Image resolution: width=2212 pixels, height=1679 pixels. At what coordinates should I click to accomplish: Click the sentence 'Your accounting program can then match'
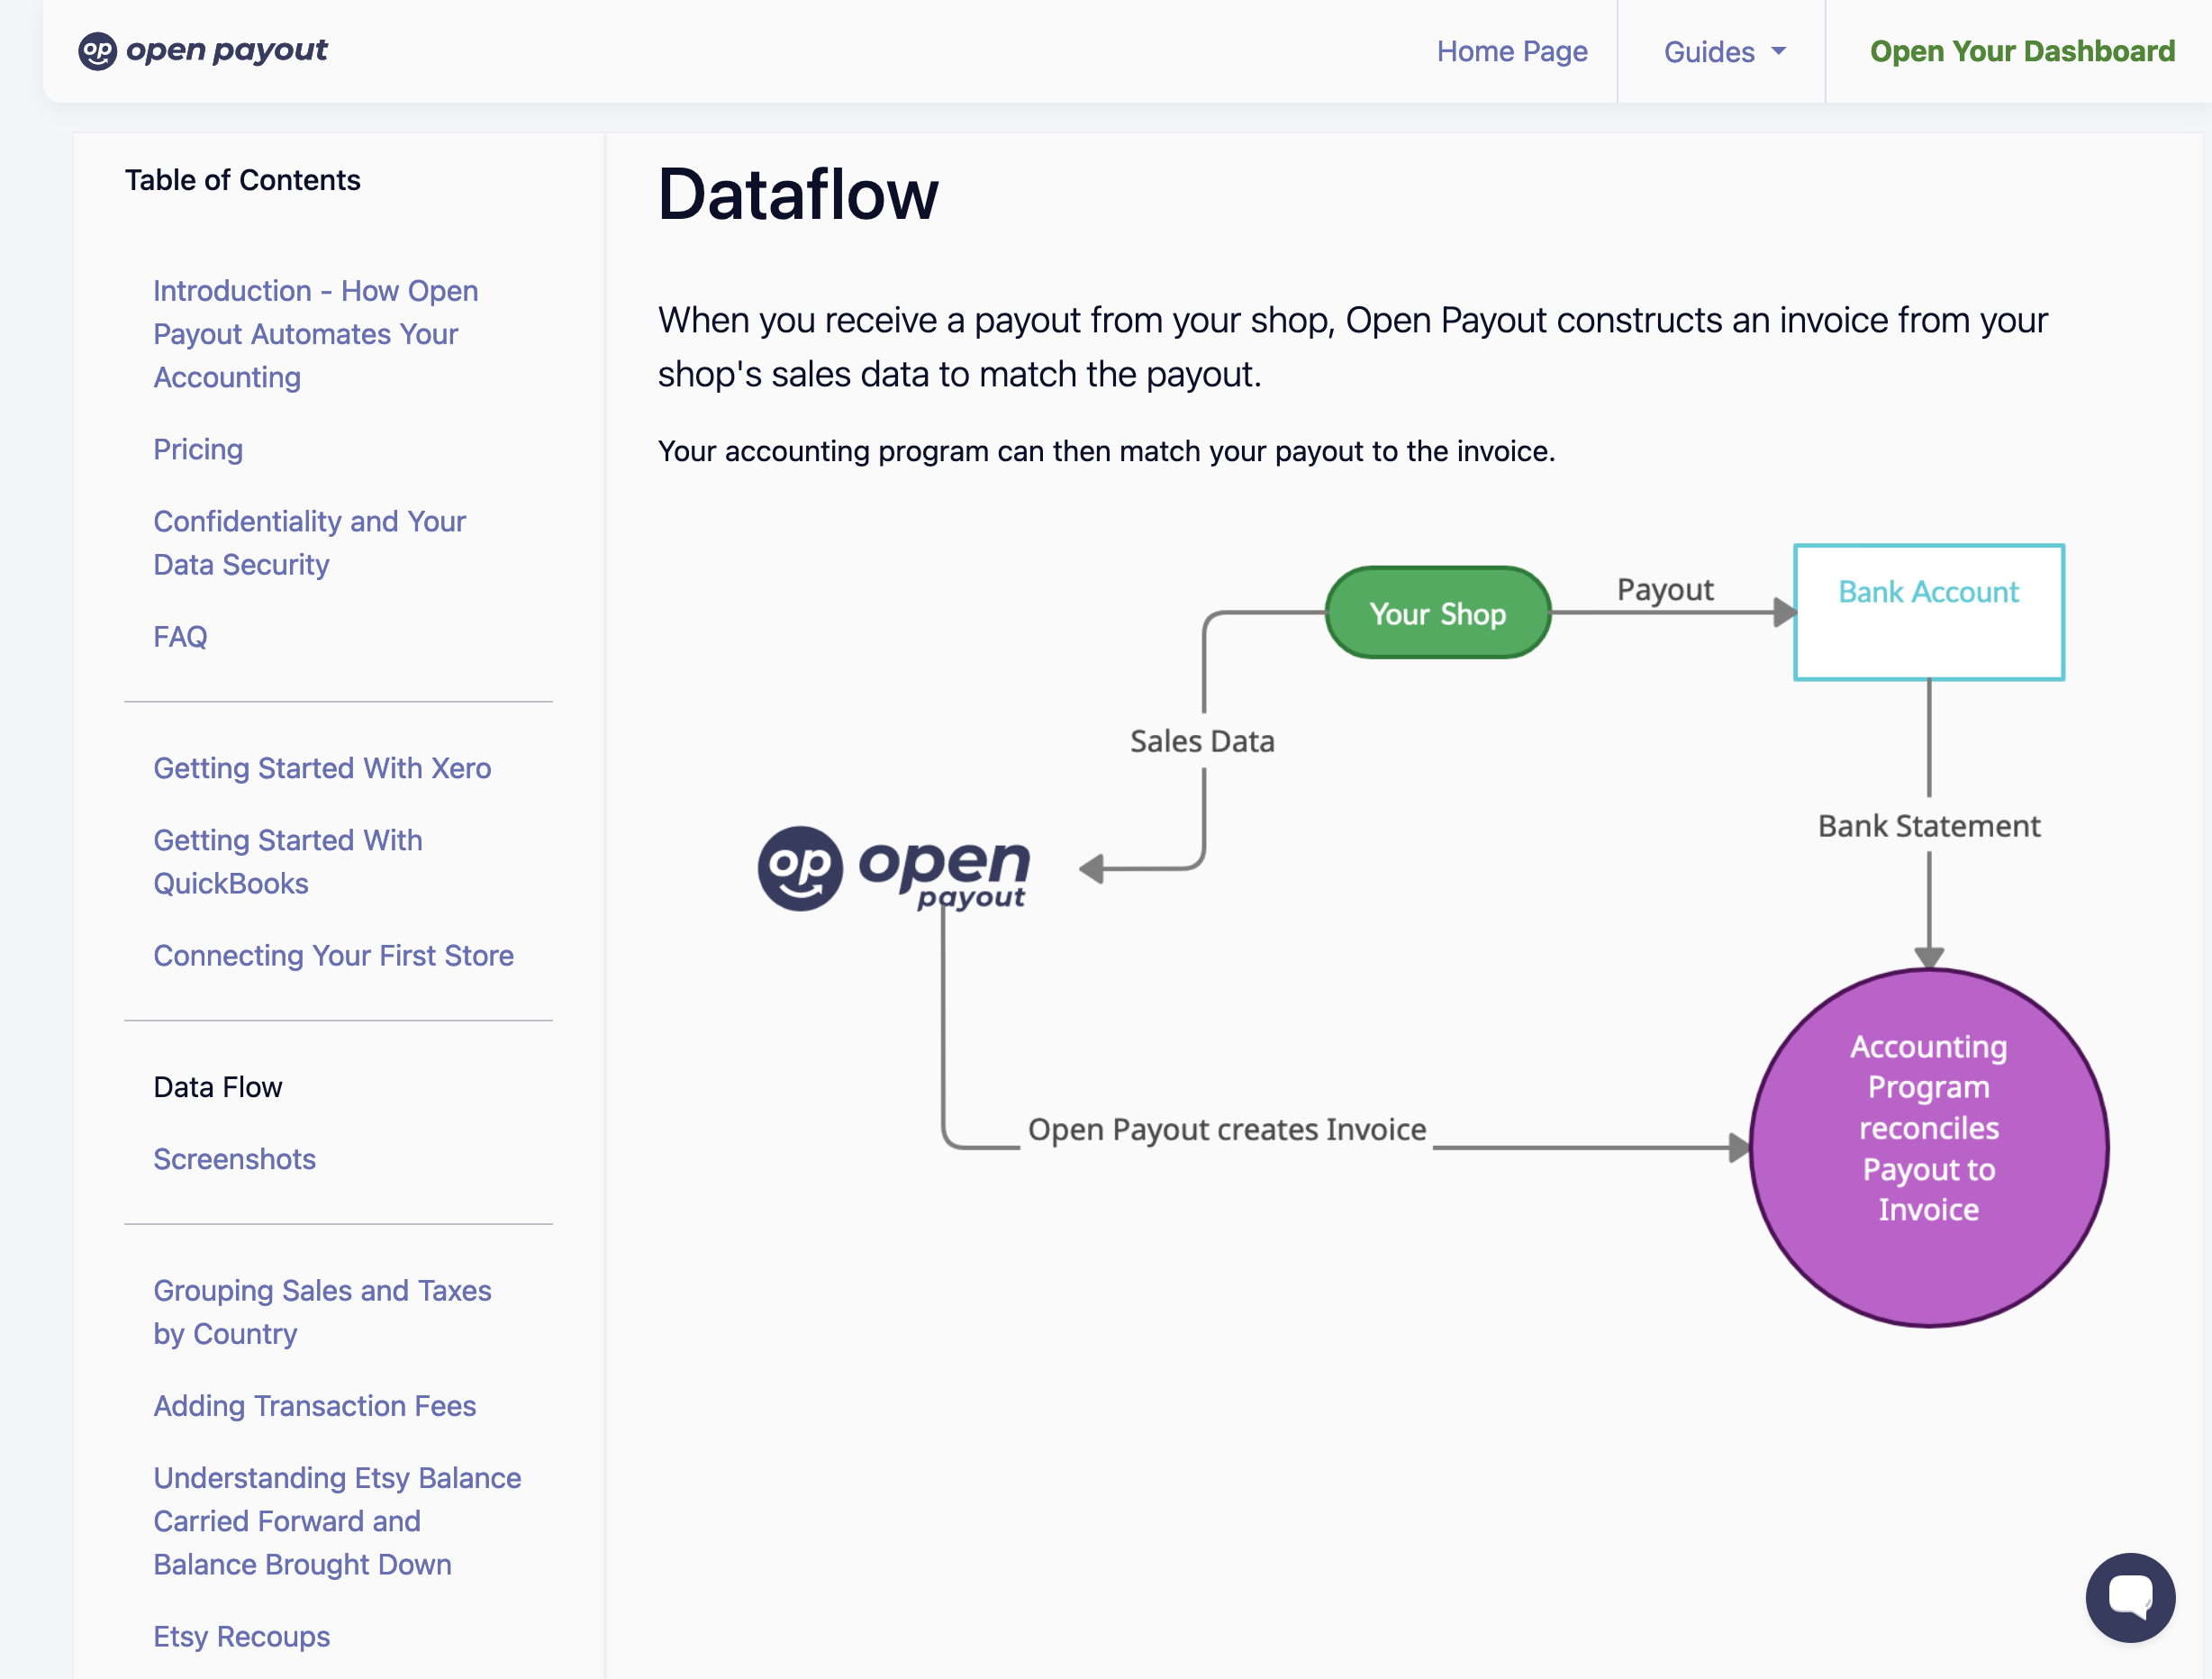coord(1106,451)
